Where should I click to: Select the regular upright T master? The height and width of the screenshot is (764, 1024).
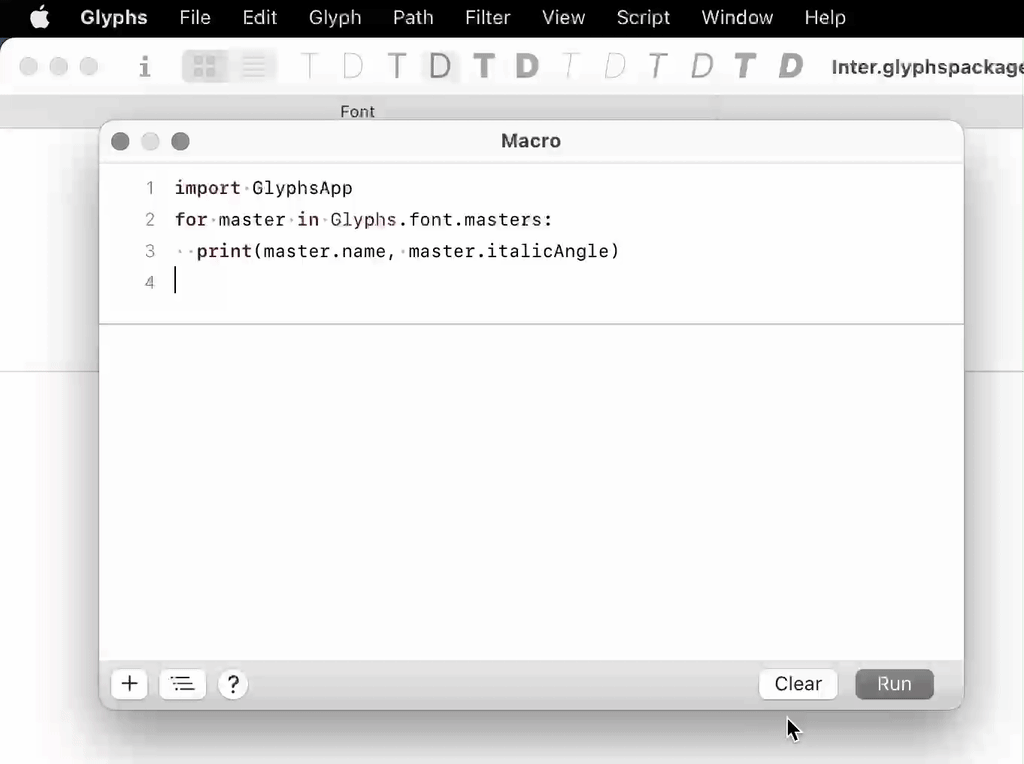pyautogui.click(x=396, y=66)
